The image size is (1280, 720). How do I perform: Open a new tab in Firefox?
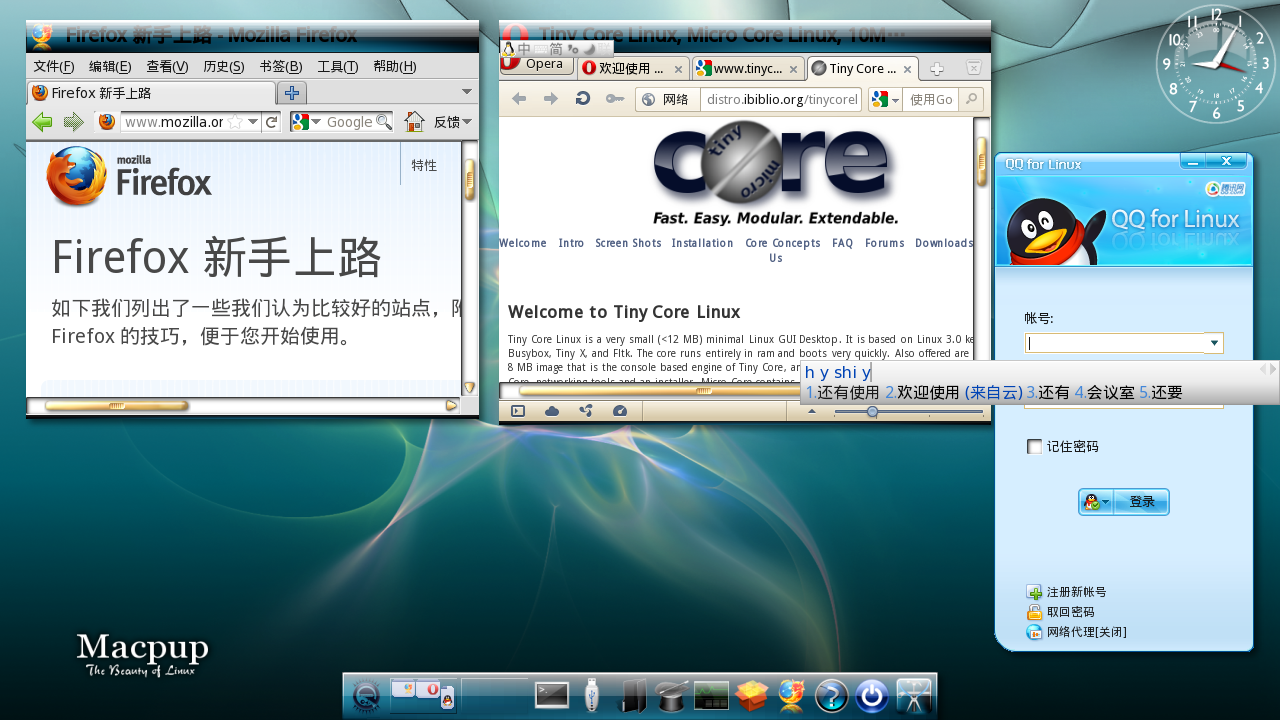[x=292, y=93]
